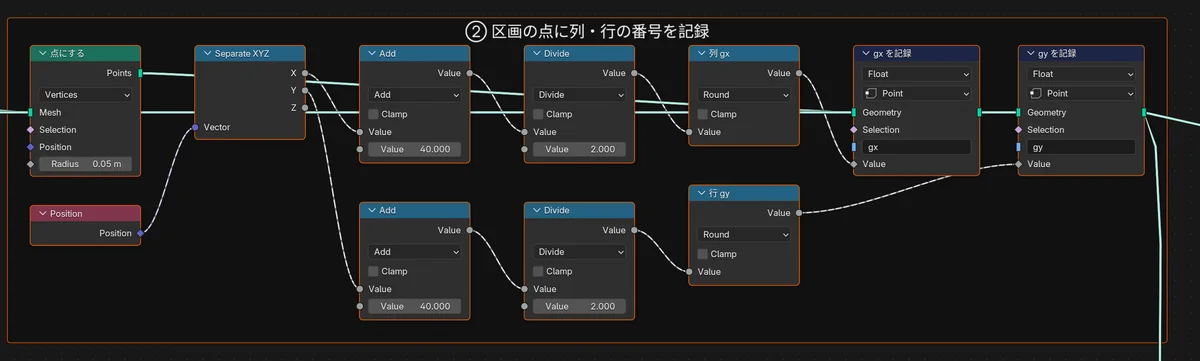Click Value 2.000 field in lower Divide node
The width and height of the screenshot is (1200, 361).
click(x=579, y=306)
